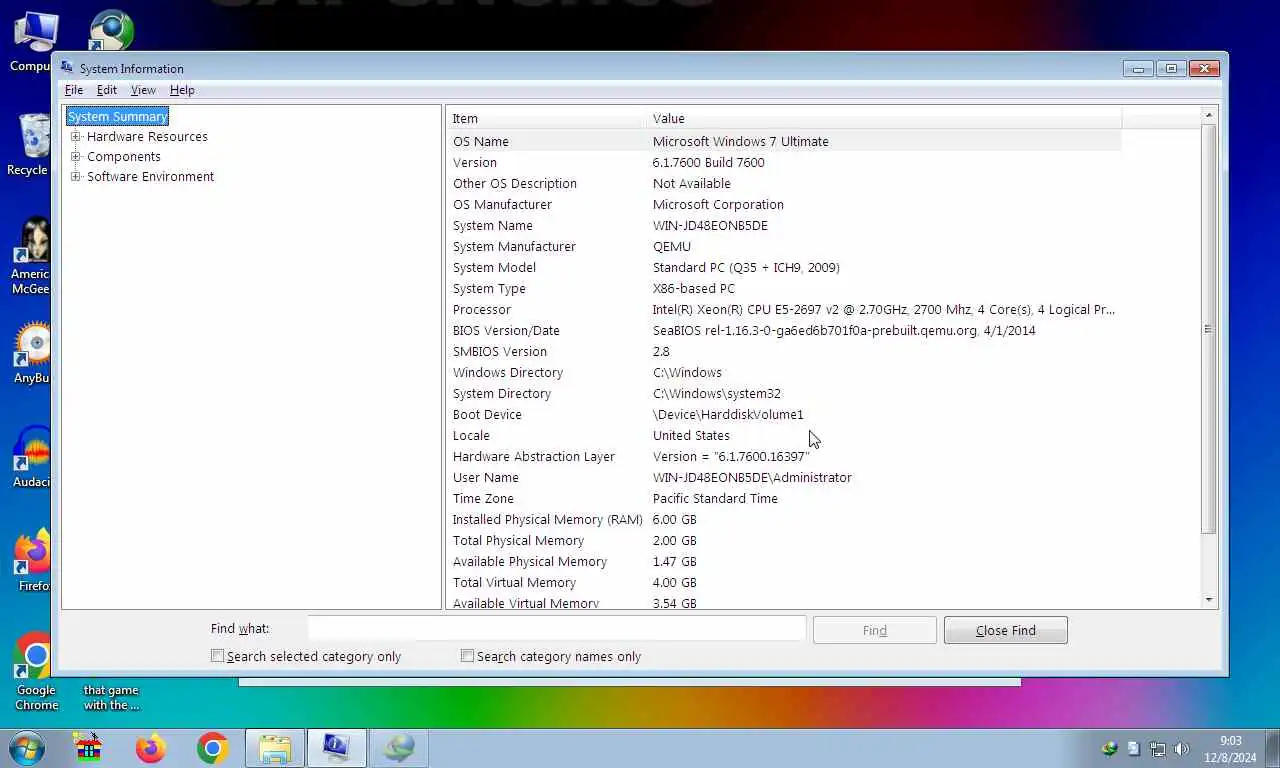Screen dimensions: 1280x768
Task: Select the Audacity desktop shortcut
Action: 33,457
